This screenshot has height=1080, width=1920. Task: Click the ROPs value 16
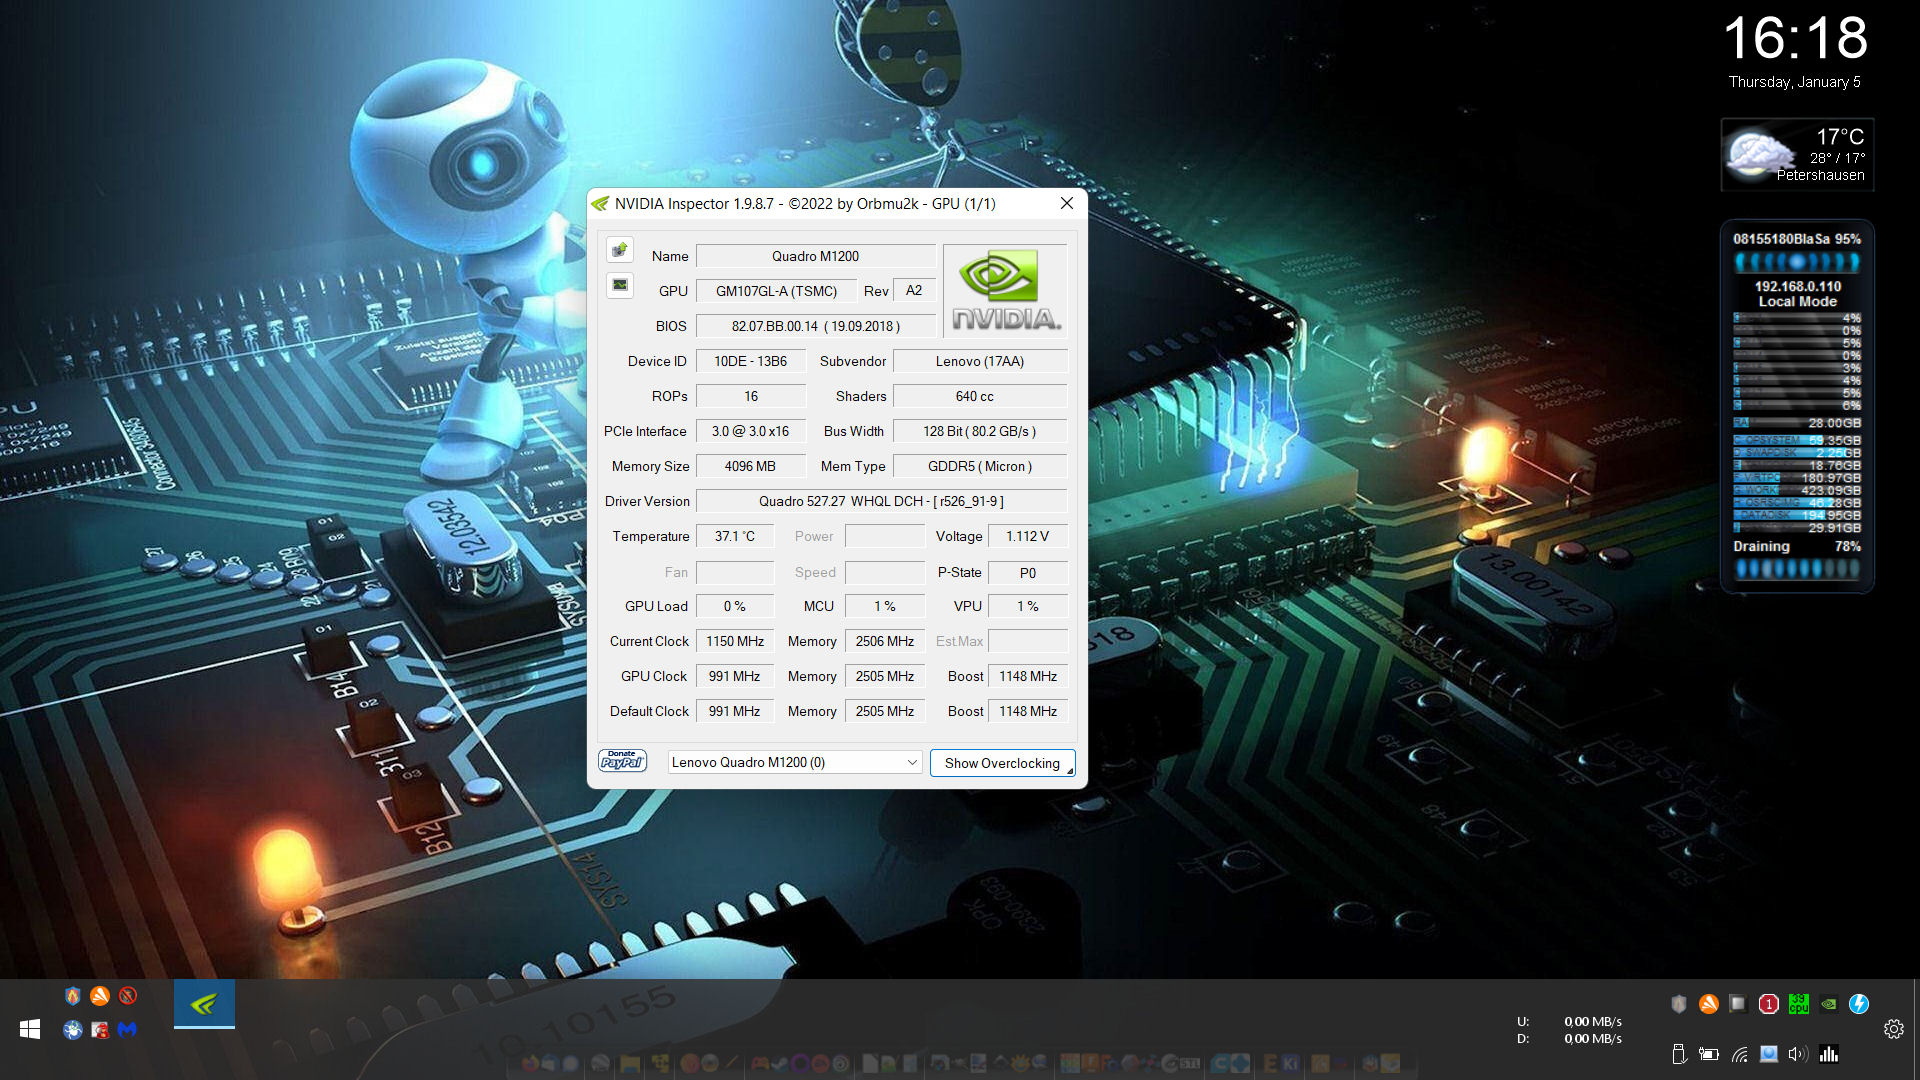pyautogui.click(x=750, y=396)
